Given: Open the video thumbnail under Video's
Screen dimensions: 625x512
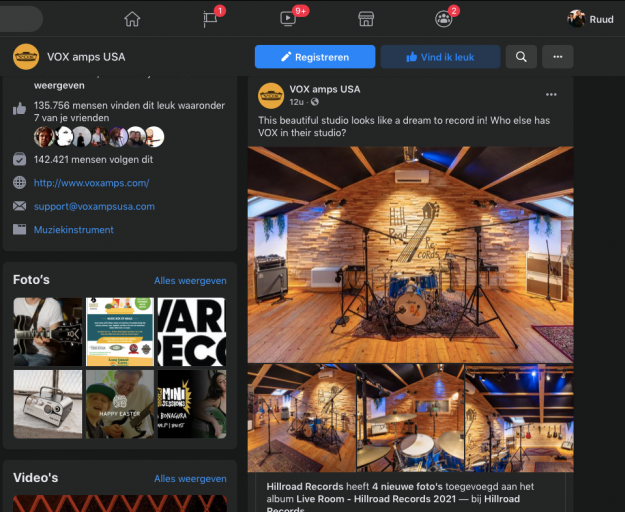Looking at the screenshot, I should (x=120, y=503).
